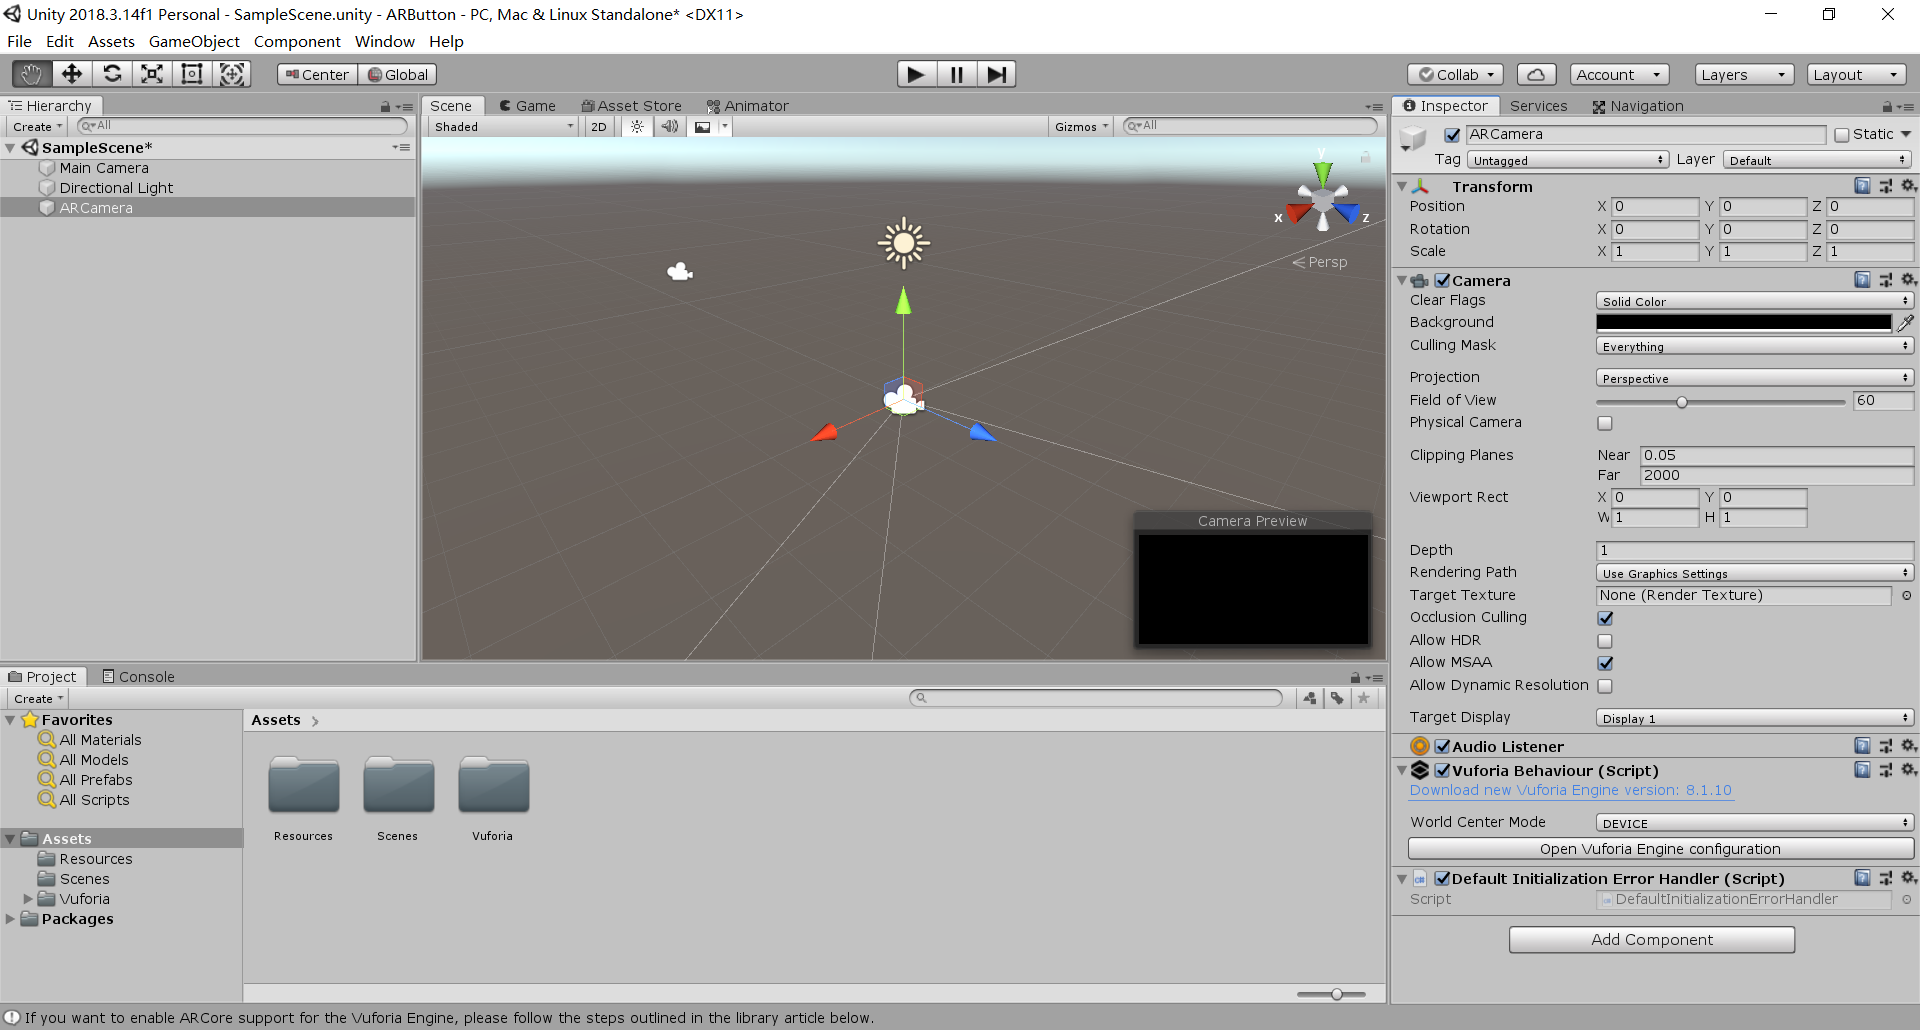Disable Occlusion Culling checkbox

(1605, 618)
